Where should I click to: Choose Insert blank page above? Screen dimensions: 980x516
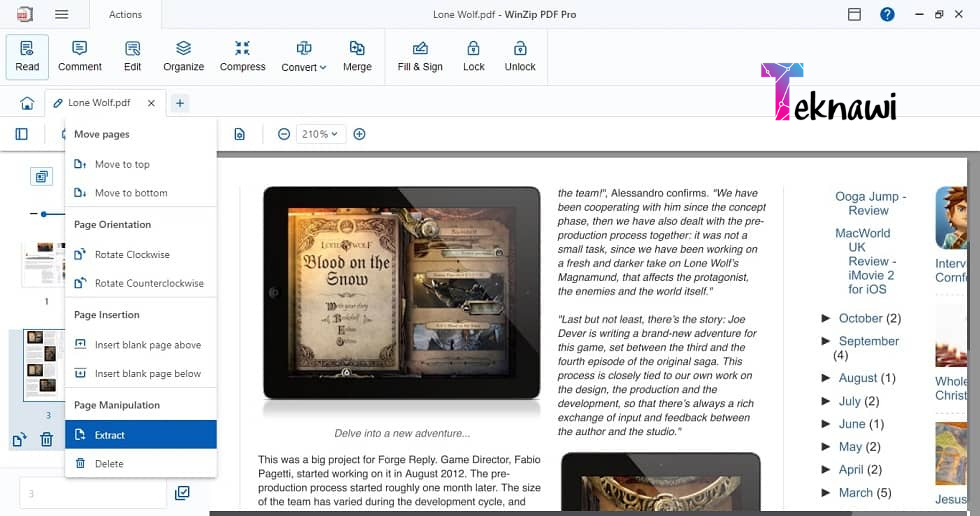pyautogui.click(x=141, y=345)
